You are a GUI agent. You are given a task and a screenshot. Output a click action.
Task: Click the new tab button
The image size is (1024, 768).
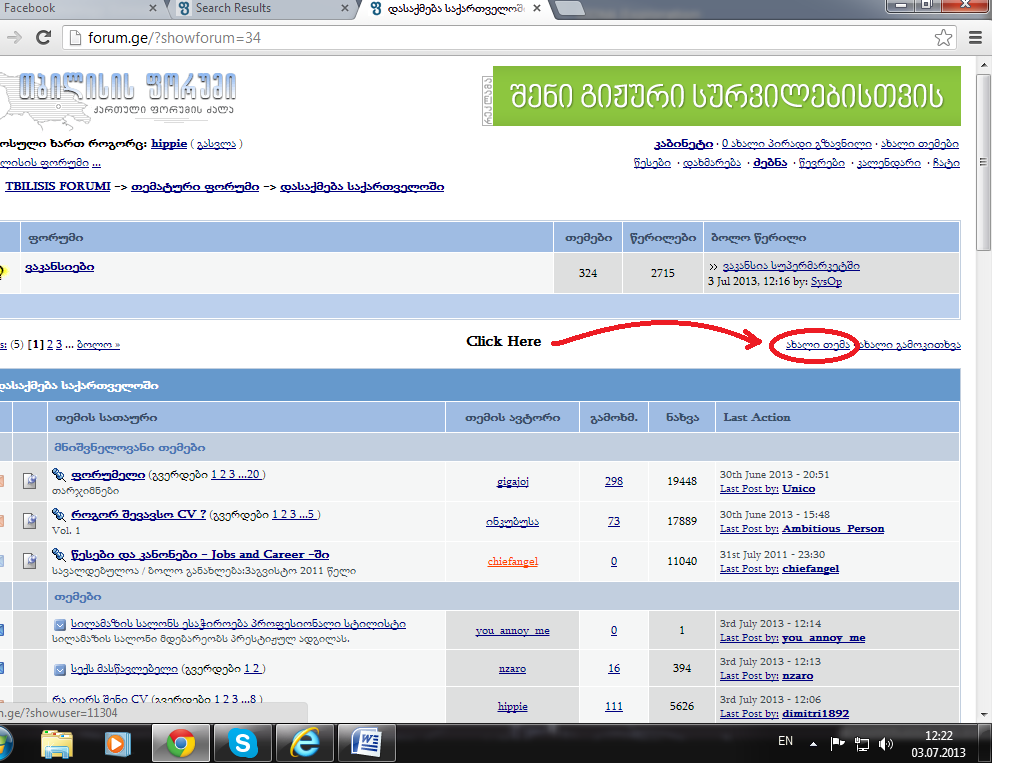[570, 9]
